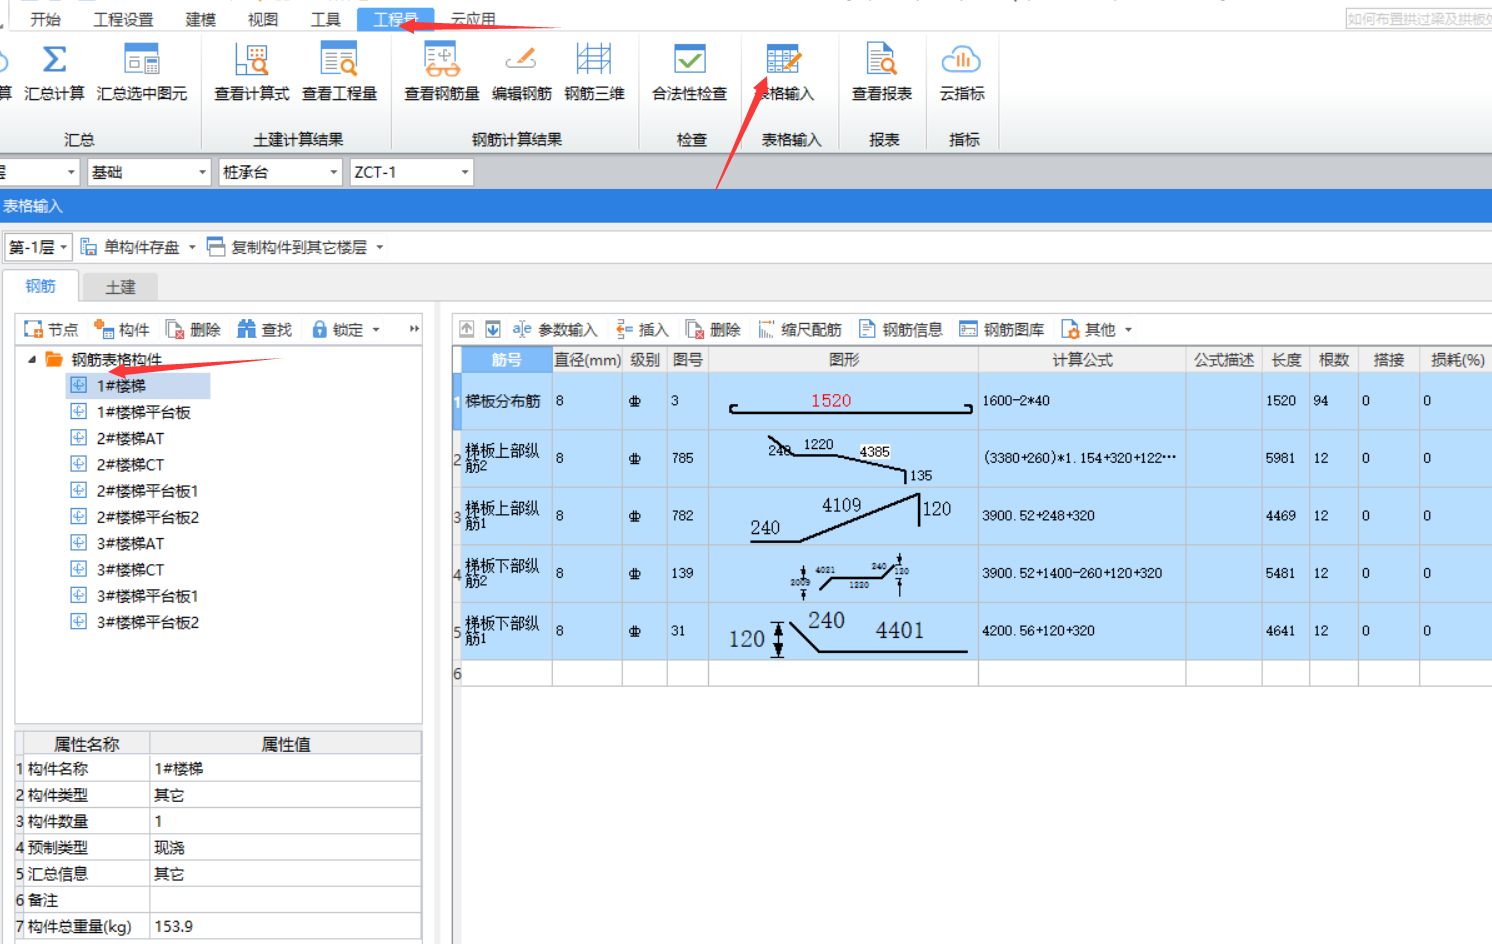Click the 构件名称 value 1#楼梯
The height and width of the screenshot is (944, 1492).
coord(285,769)
